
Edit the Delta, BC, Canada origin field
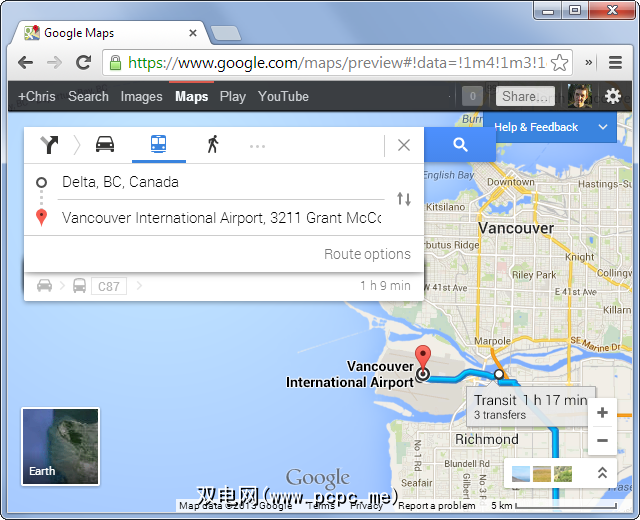pyautogui.click(x=221, y=182)
